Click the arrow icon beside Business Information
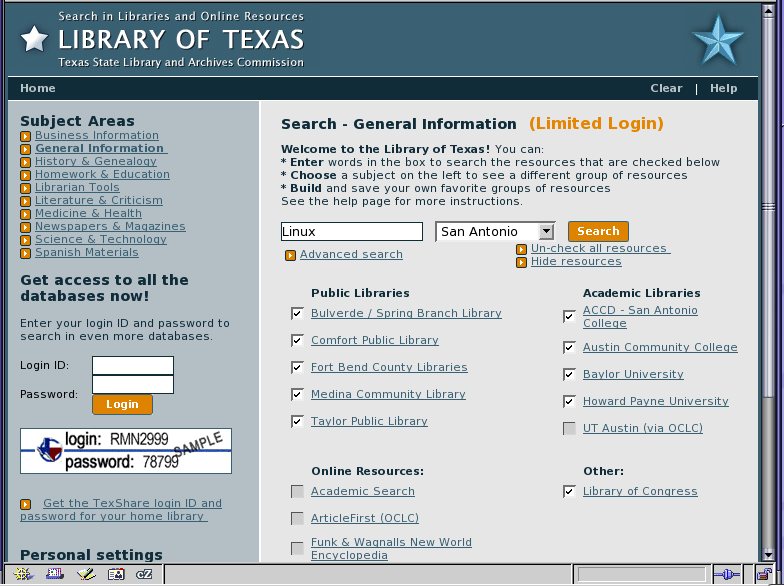The image size is (784, 586). (x=26, y=136)
